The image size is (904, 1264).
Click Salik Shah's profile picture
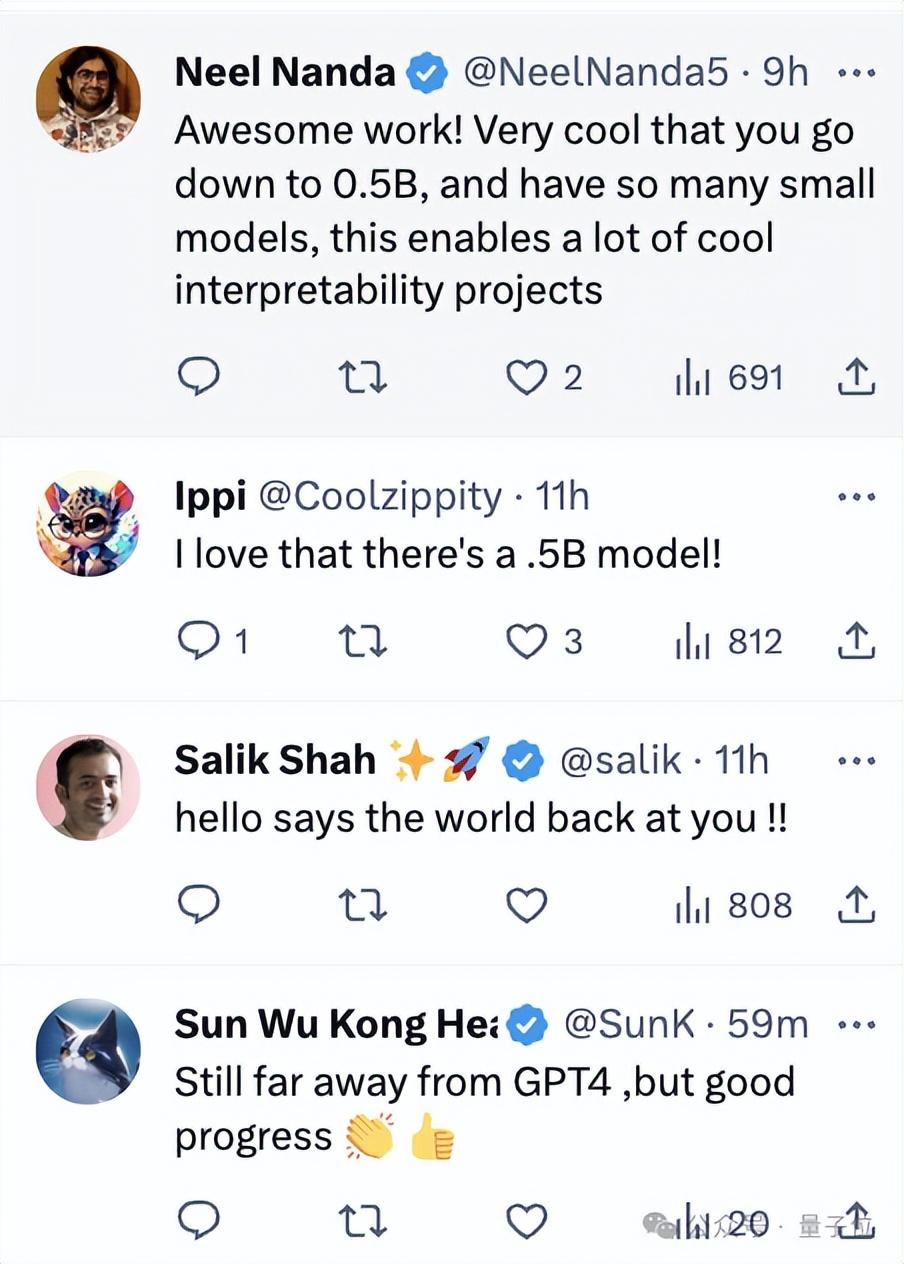tap(88, 787)
